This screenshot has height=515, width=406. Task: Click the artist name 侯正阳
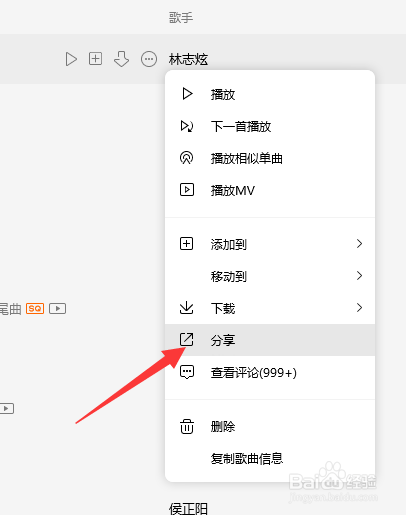[188, 508]
